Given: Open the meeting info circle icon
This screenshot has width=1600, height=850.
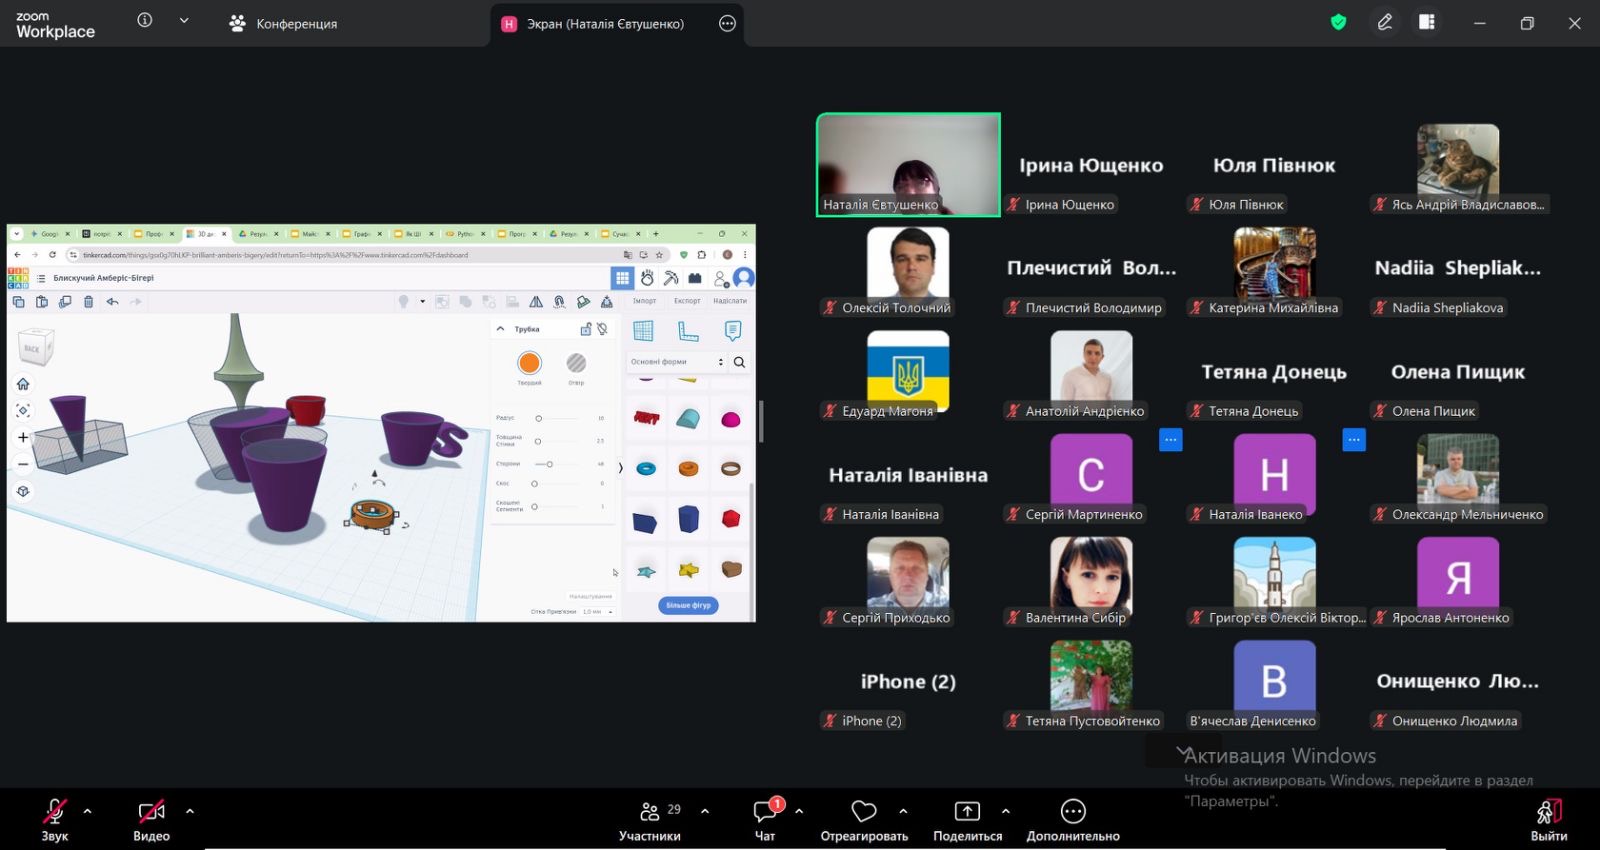Looking at the screenshot, I should point(145,20).
